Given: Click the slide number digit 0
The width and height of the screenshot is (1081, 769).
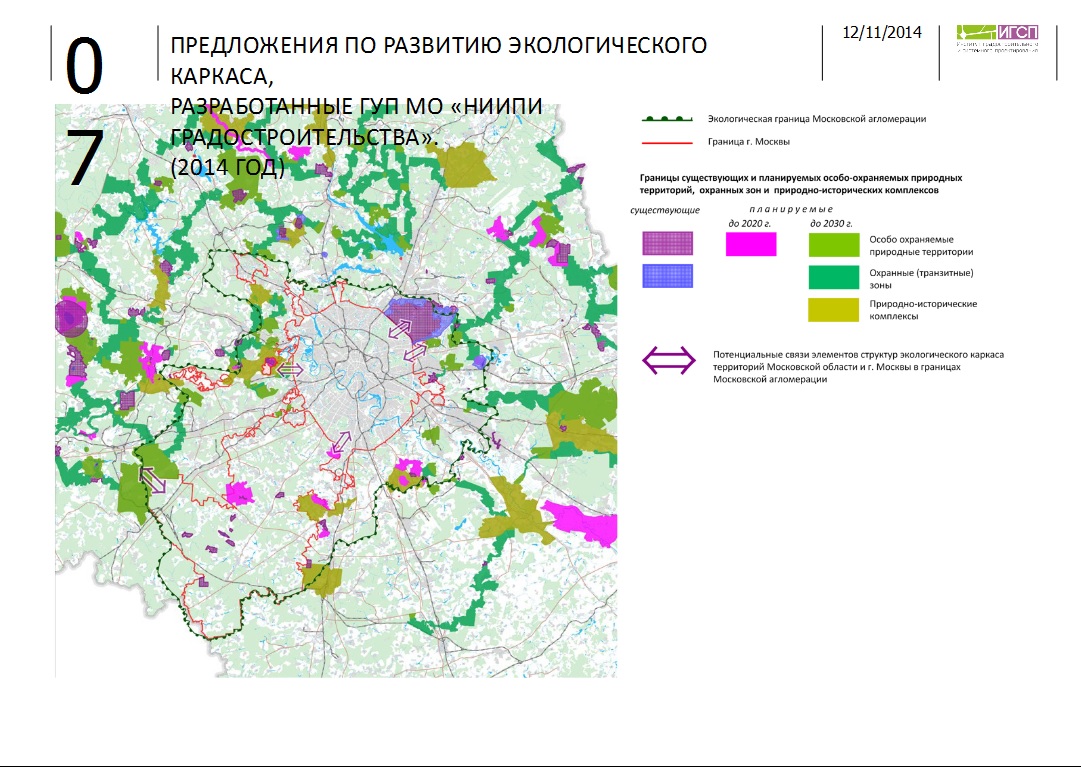Looking at the screenshot, I should pyautogui.click(x=84, y=66).
